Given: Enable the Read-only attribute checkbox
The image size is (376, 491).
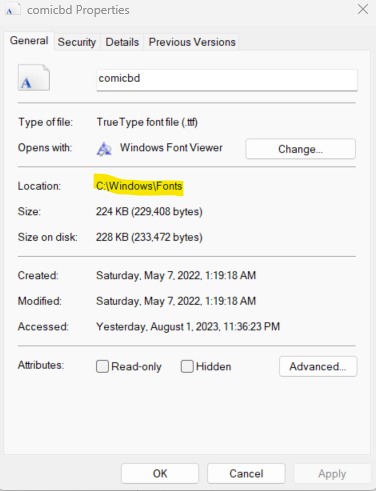Looking at the screenshot, I should [x=102, y=366].
